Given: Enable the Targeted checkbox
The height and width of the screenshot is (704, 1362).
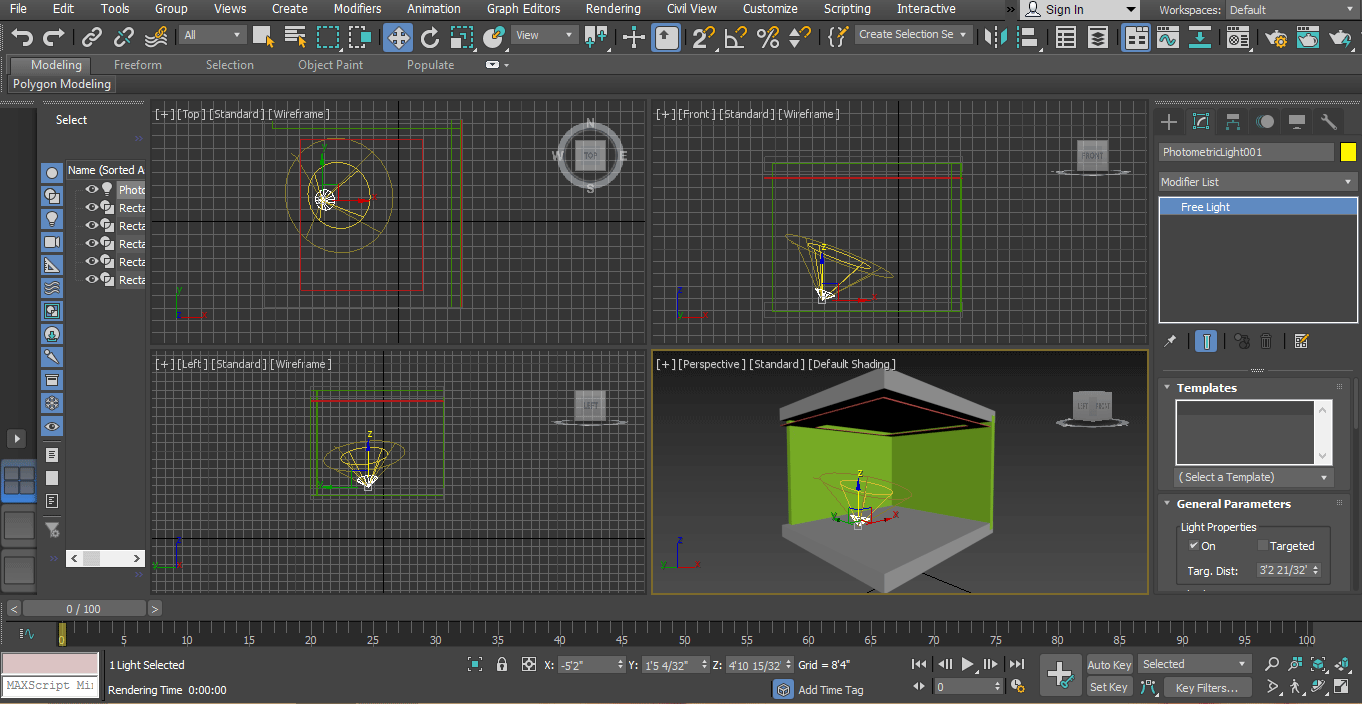Looking at the screenshot, I should point(1262,546).
